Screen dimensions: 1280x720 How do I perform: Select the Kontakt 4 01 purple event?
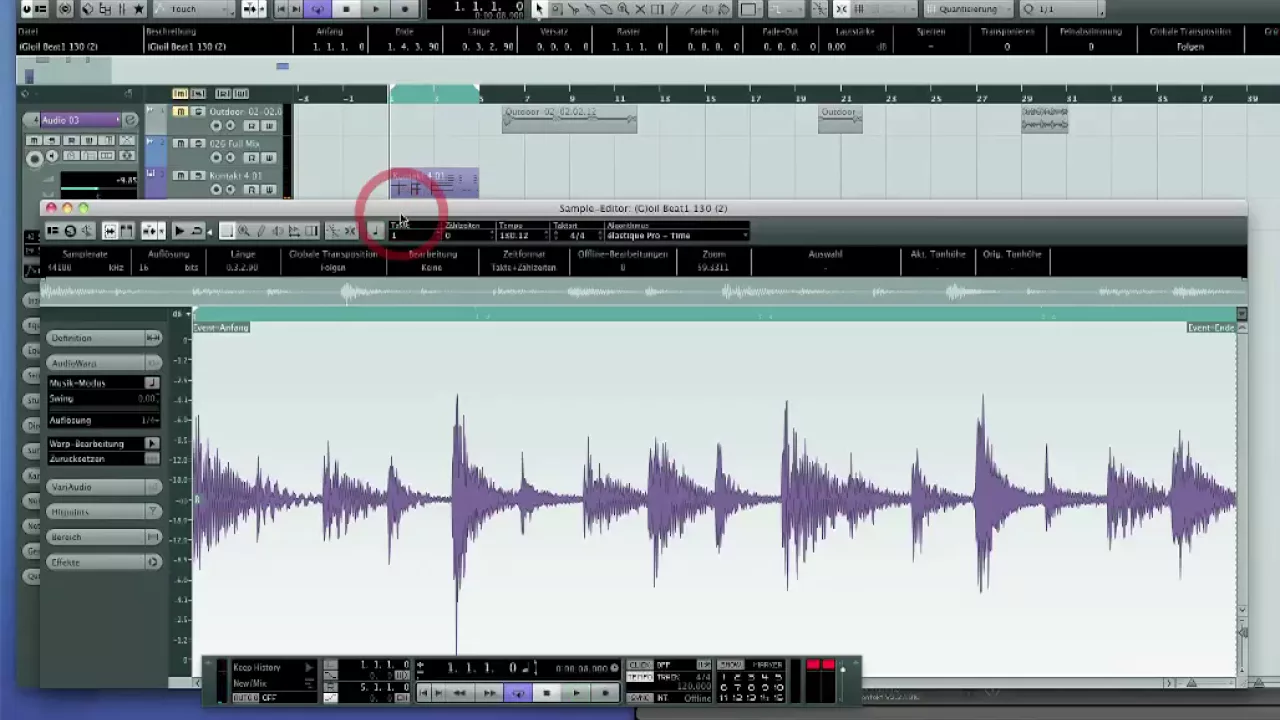[434, 183]
